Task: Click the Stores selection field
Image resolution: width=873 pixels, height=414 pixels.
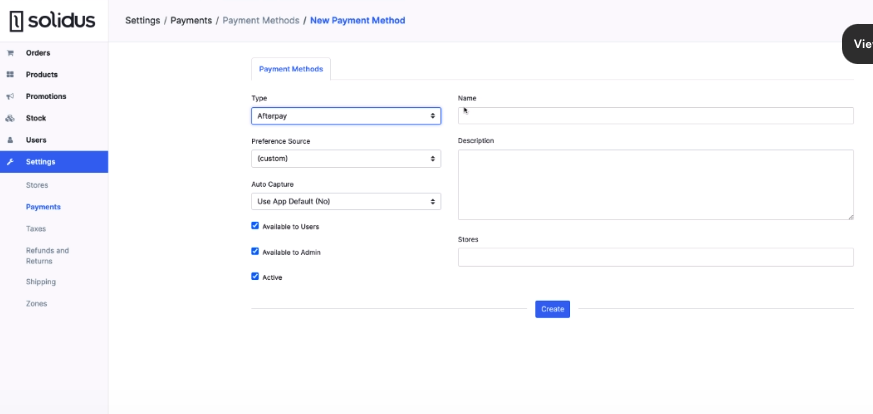Action: (655, 257)
